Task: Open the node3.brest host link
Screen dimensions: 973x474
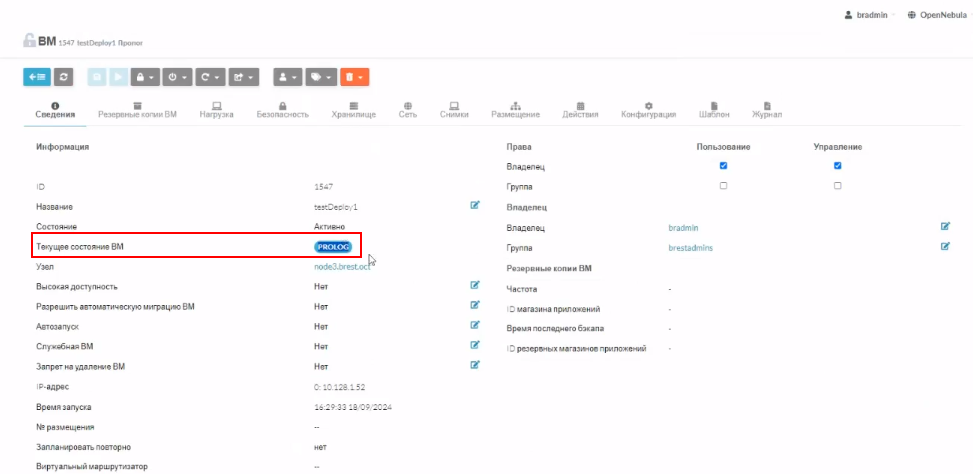Action: [343, 267]
